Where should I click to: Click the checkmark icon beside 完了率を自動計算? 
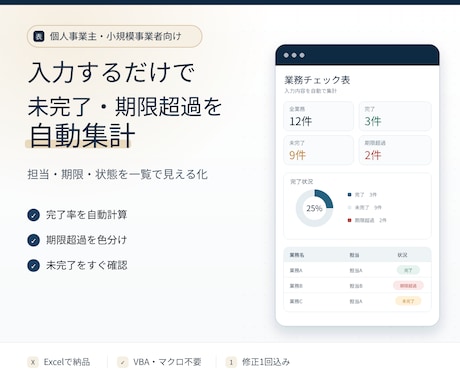tap(33, 215)
